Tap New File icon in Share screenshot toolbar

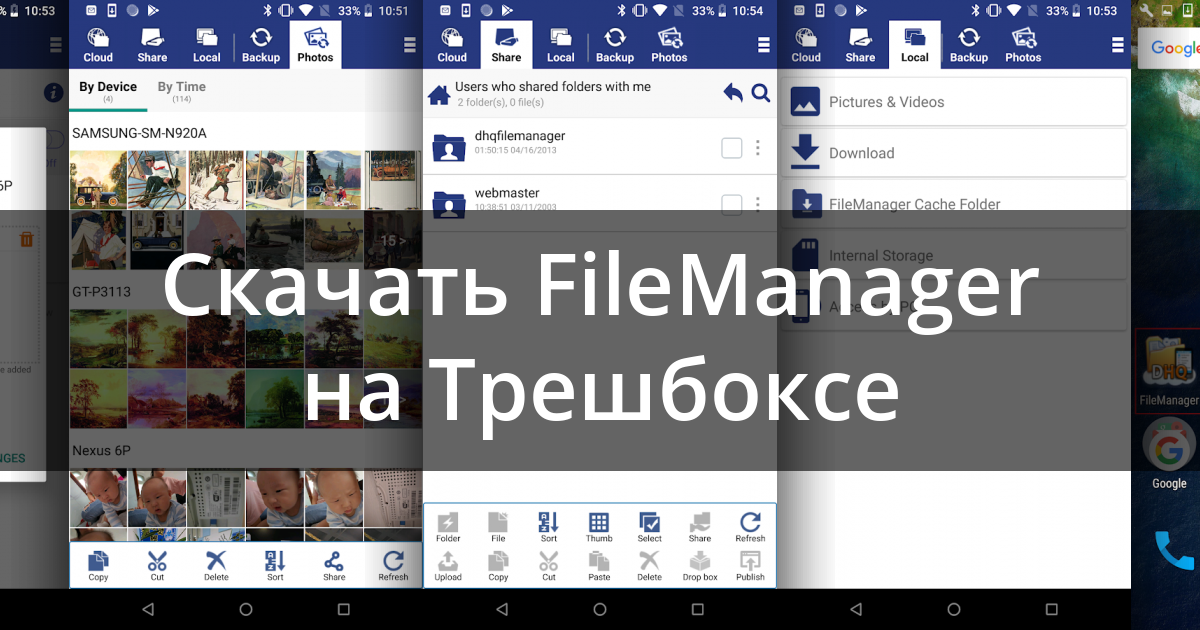[x=498, y=527]
